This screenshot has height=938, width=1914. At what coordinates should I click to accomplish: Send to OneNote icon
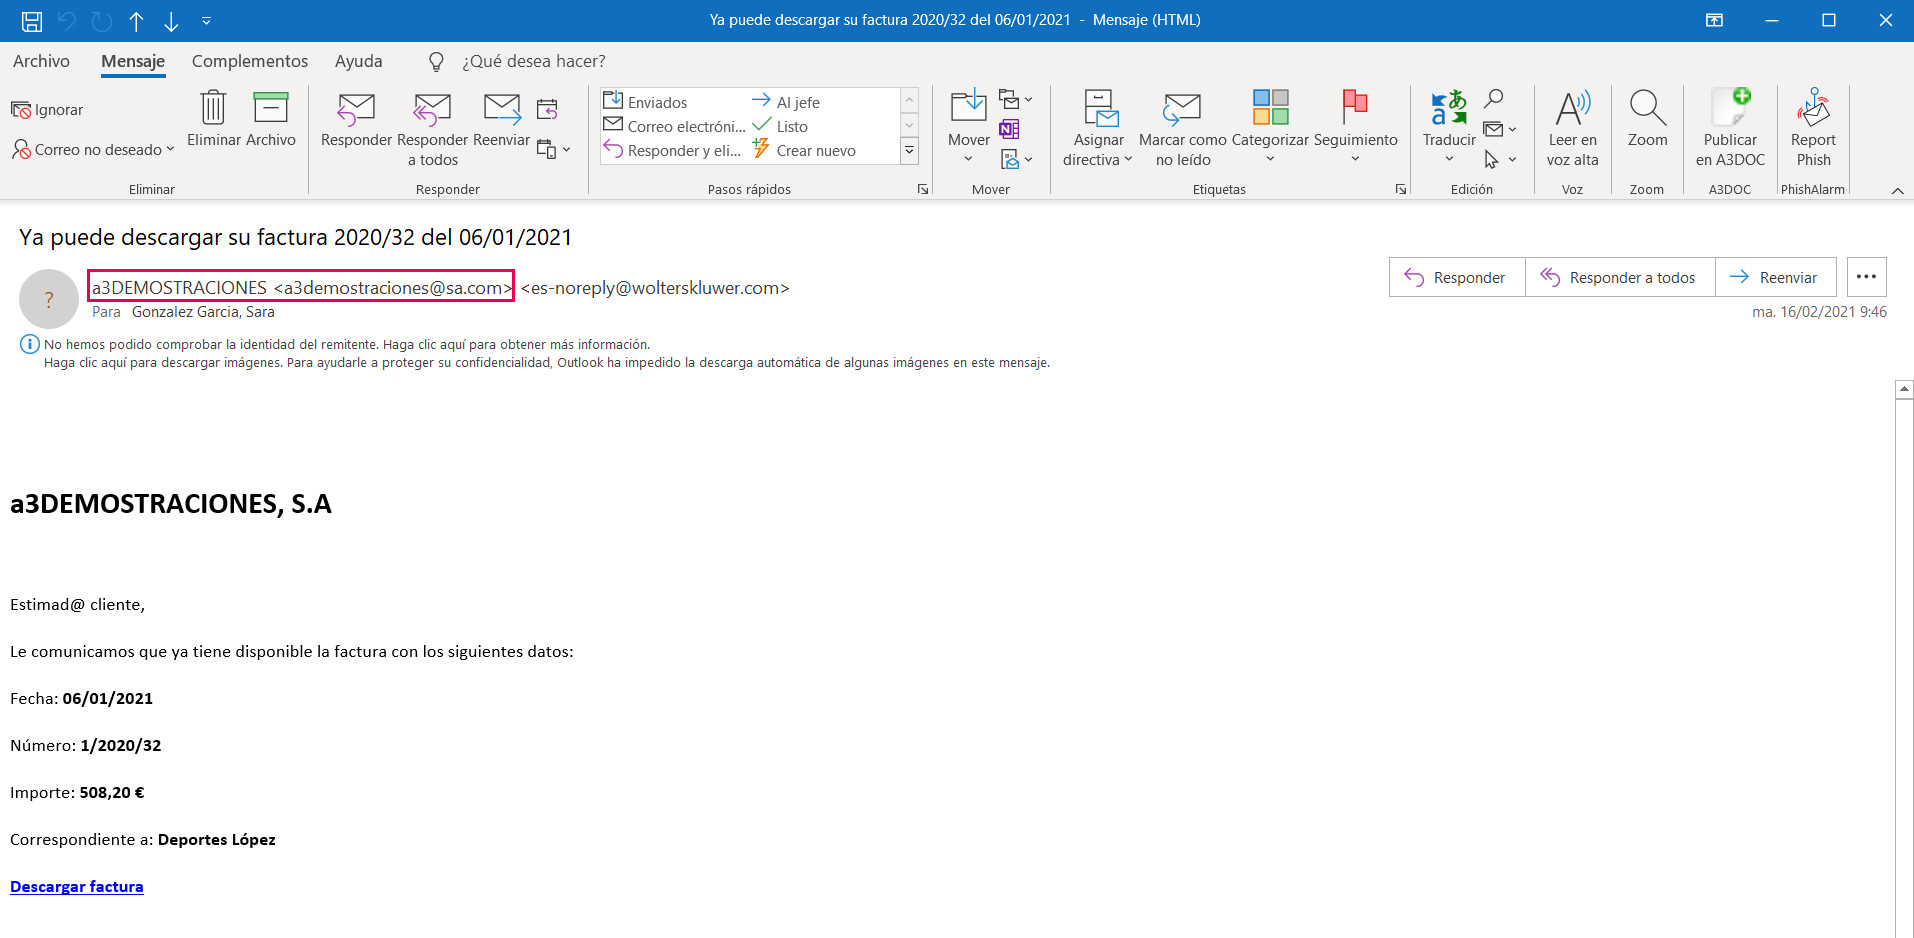click(x=1009, y=129)
